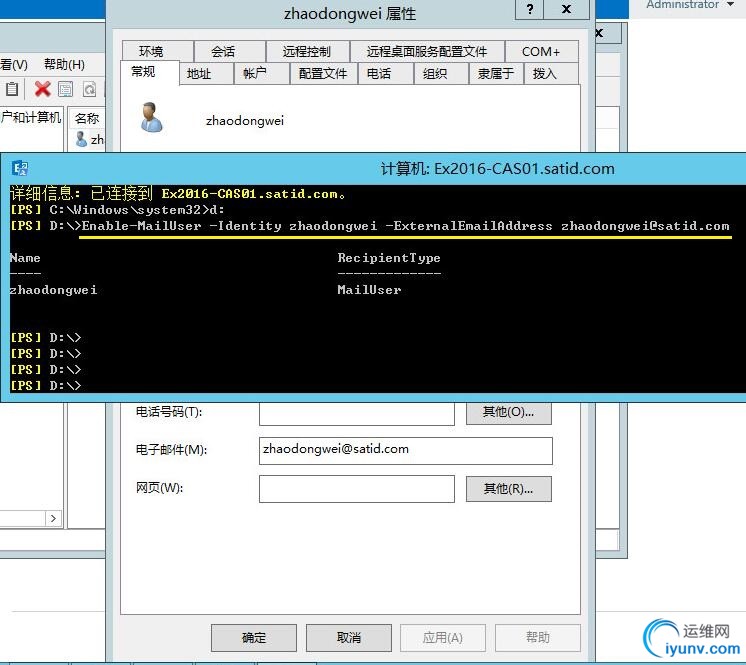Viewport: 746px width, 665px height.
Task: Close the zhaodongwei 属性 dialog
Action: pos(566,9)
